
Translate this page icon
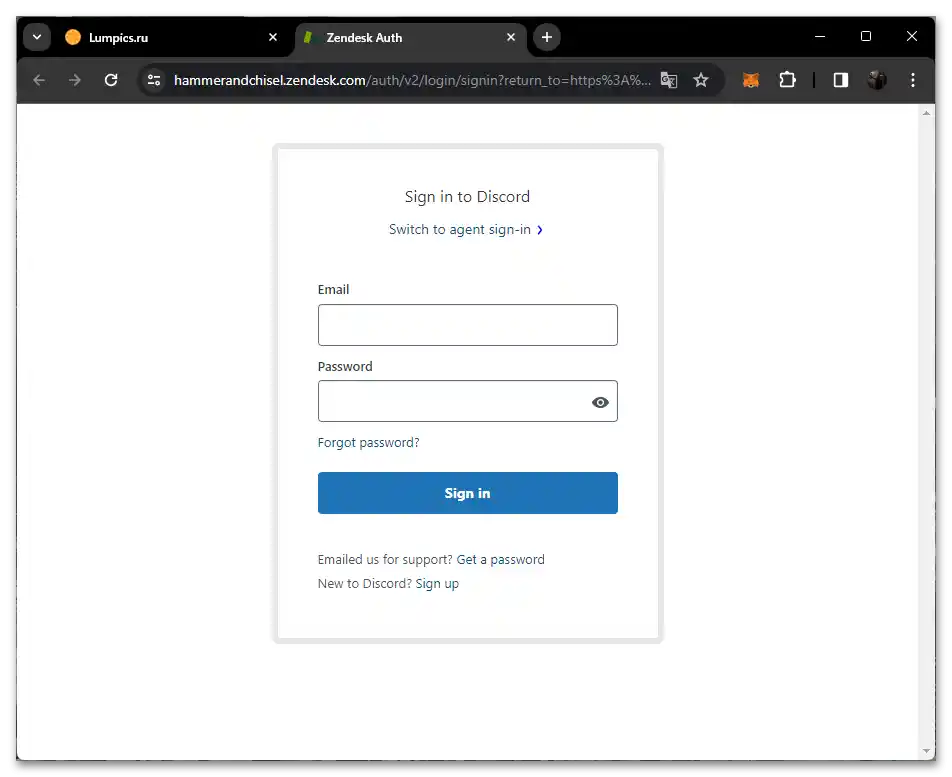click(668, 80)
